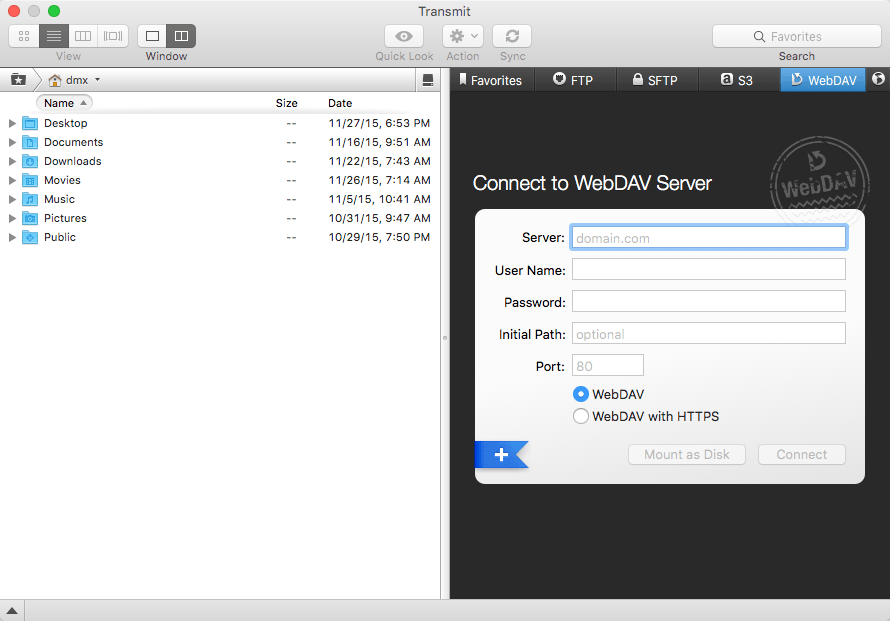Viewport: 890px width, 621px height.
Task: Click the Connect button
Action: pyautogui.click(x=801, y=455)
